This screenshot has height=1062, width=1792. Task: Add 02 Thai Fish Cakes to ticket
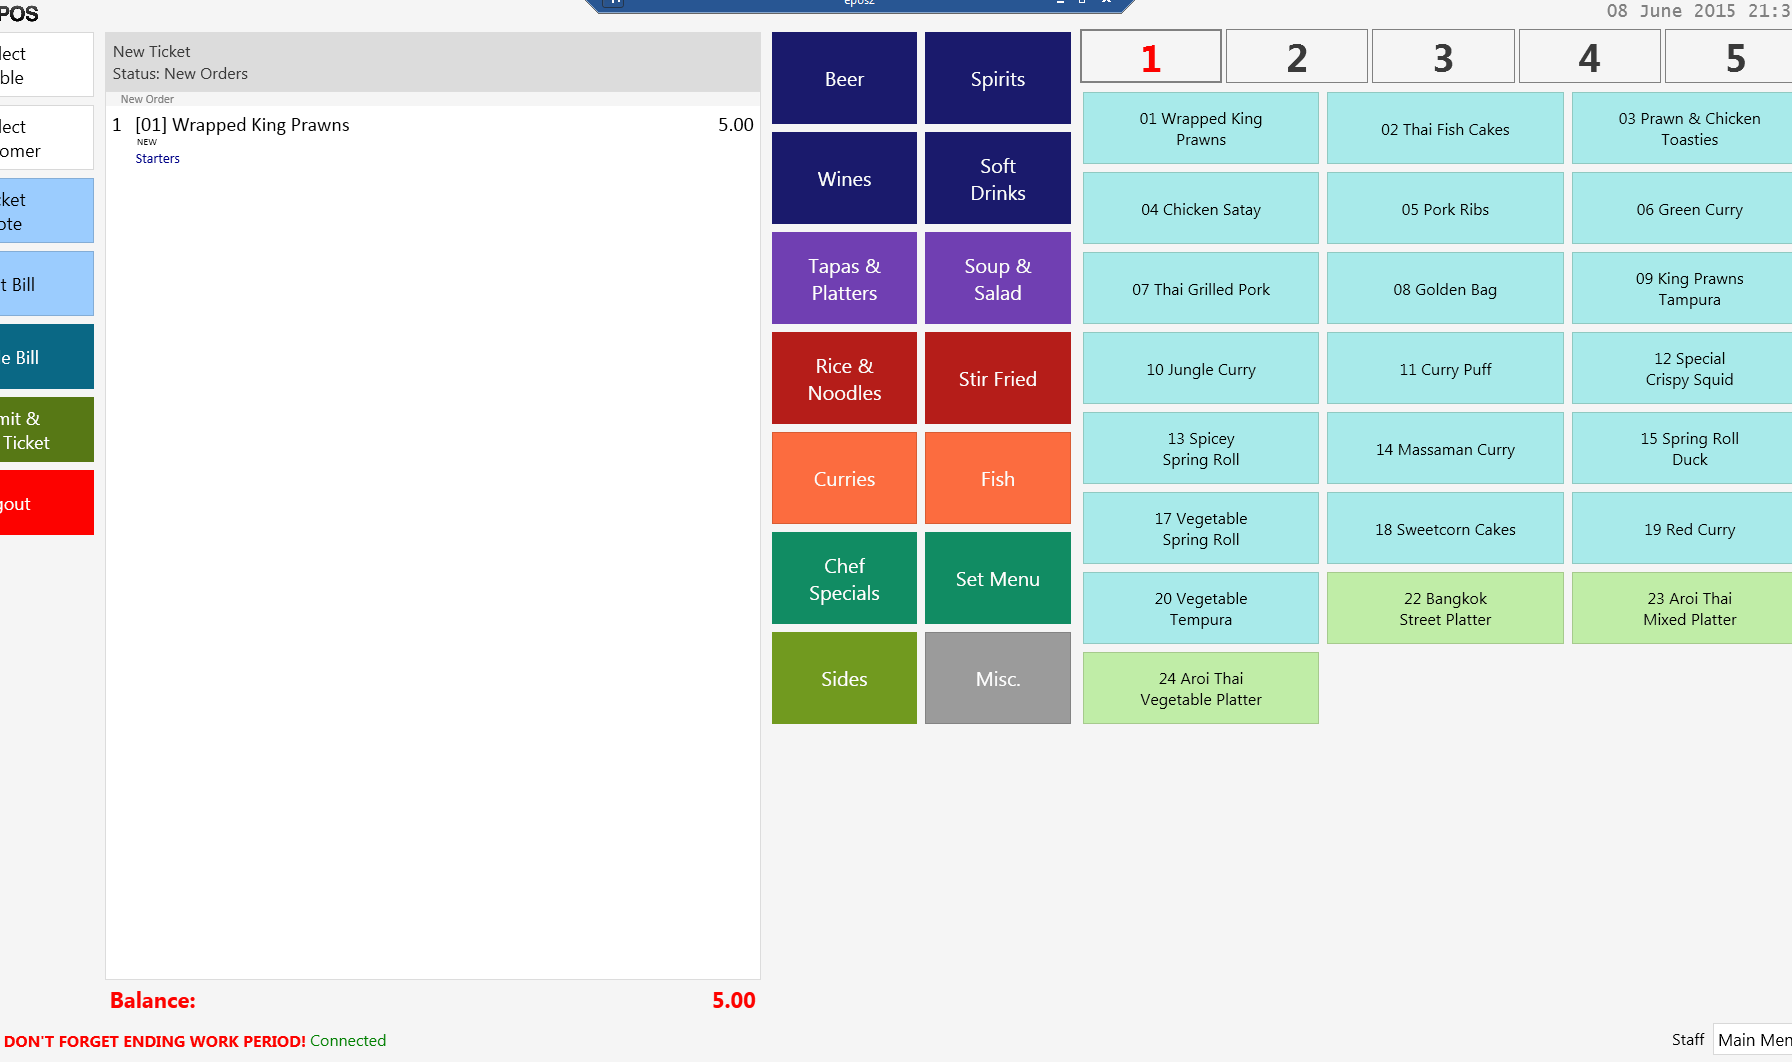tap(1444, 129)
